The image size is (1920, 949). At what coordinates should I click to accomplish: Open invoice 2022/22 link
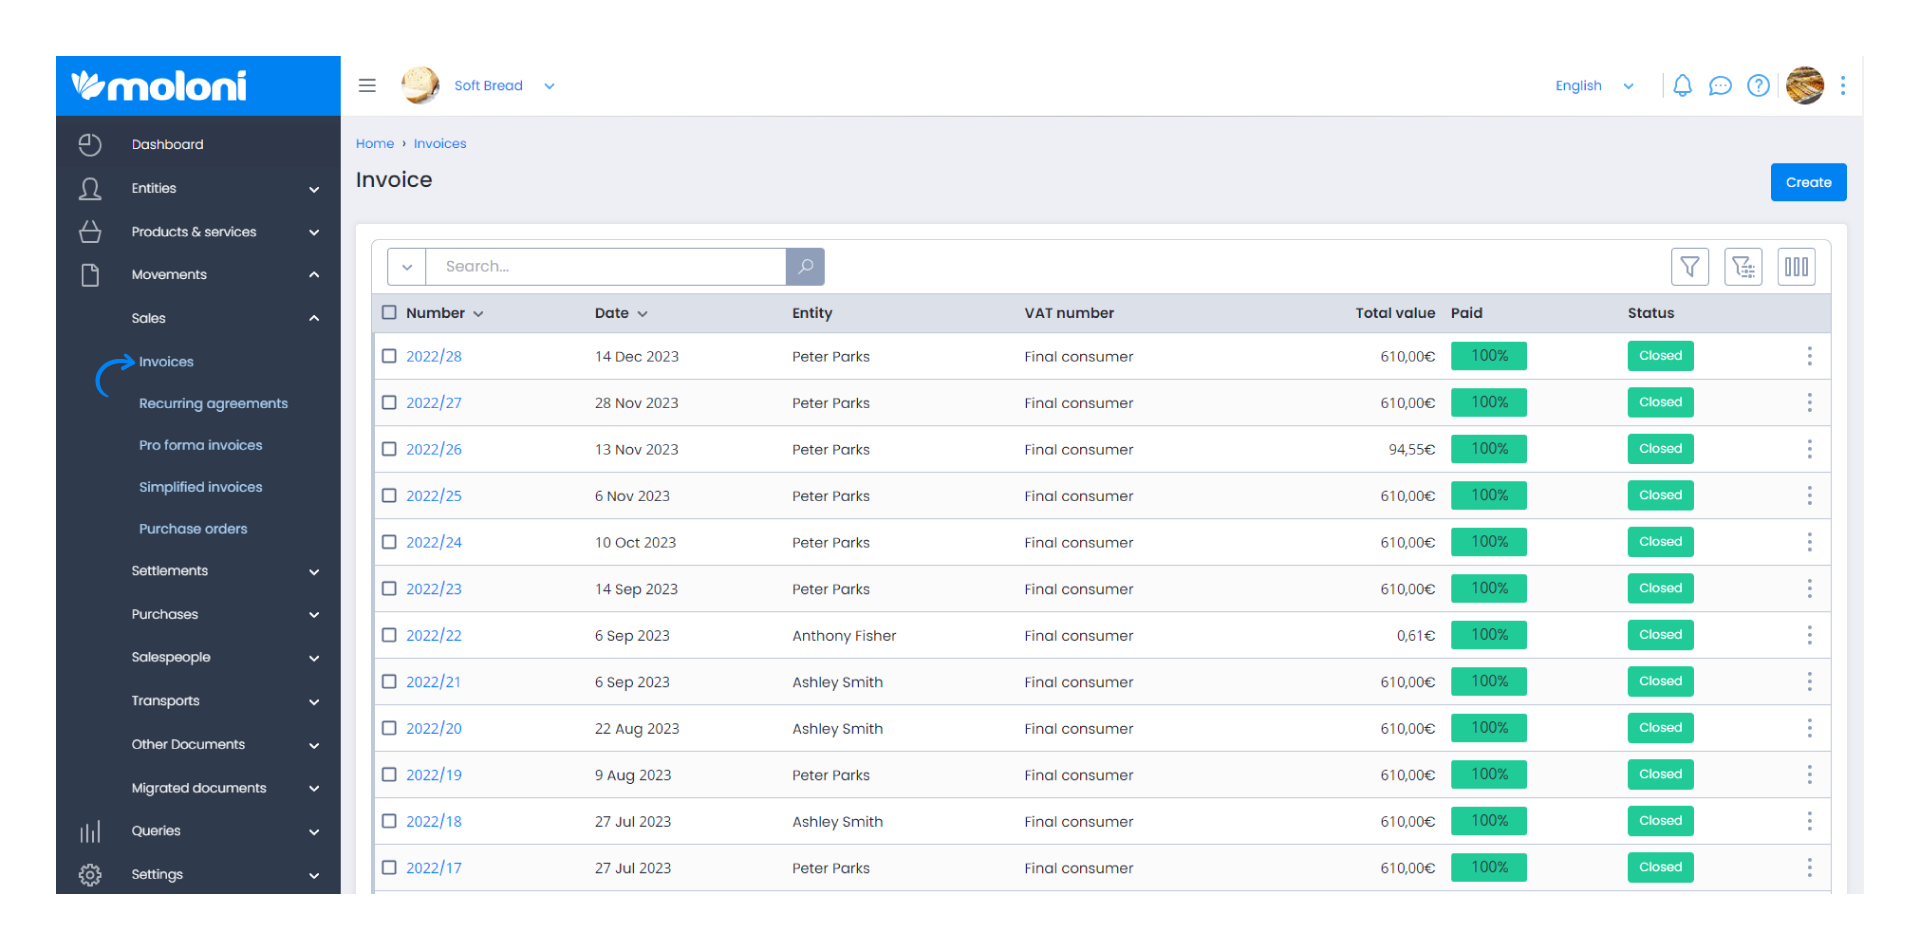[x=434, y=635]
